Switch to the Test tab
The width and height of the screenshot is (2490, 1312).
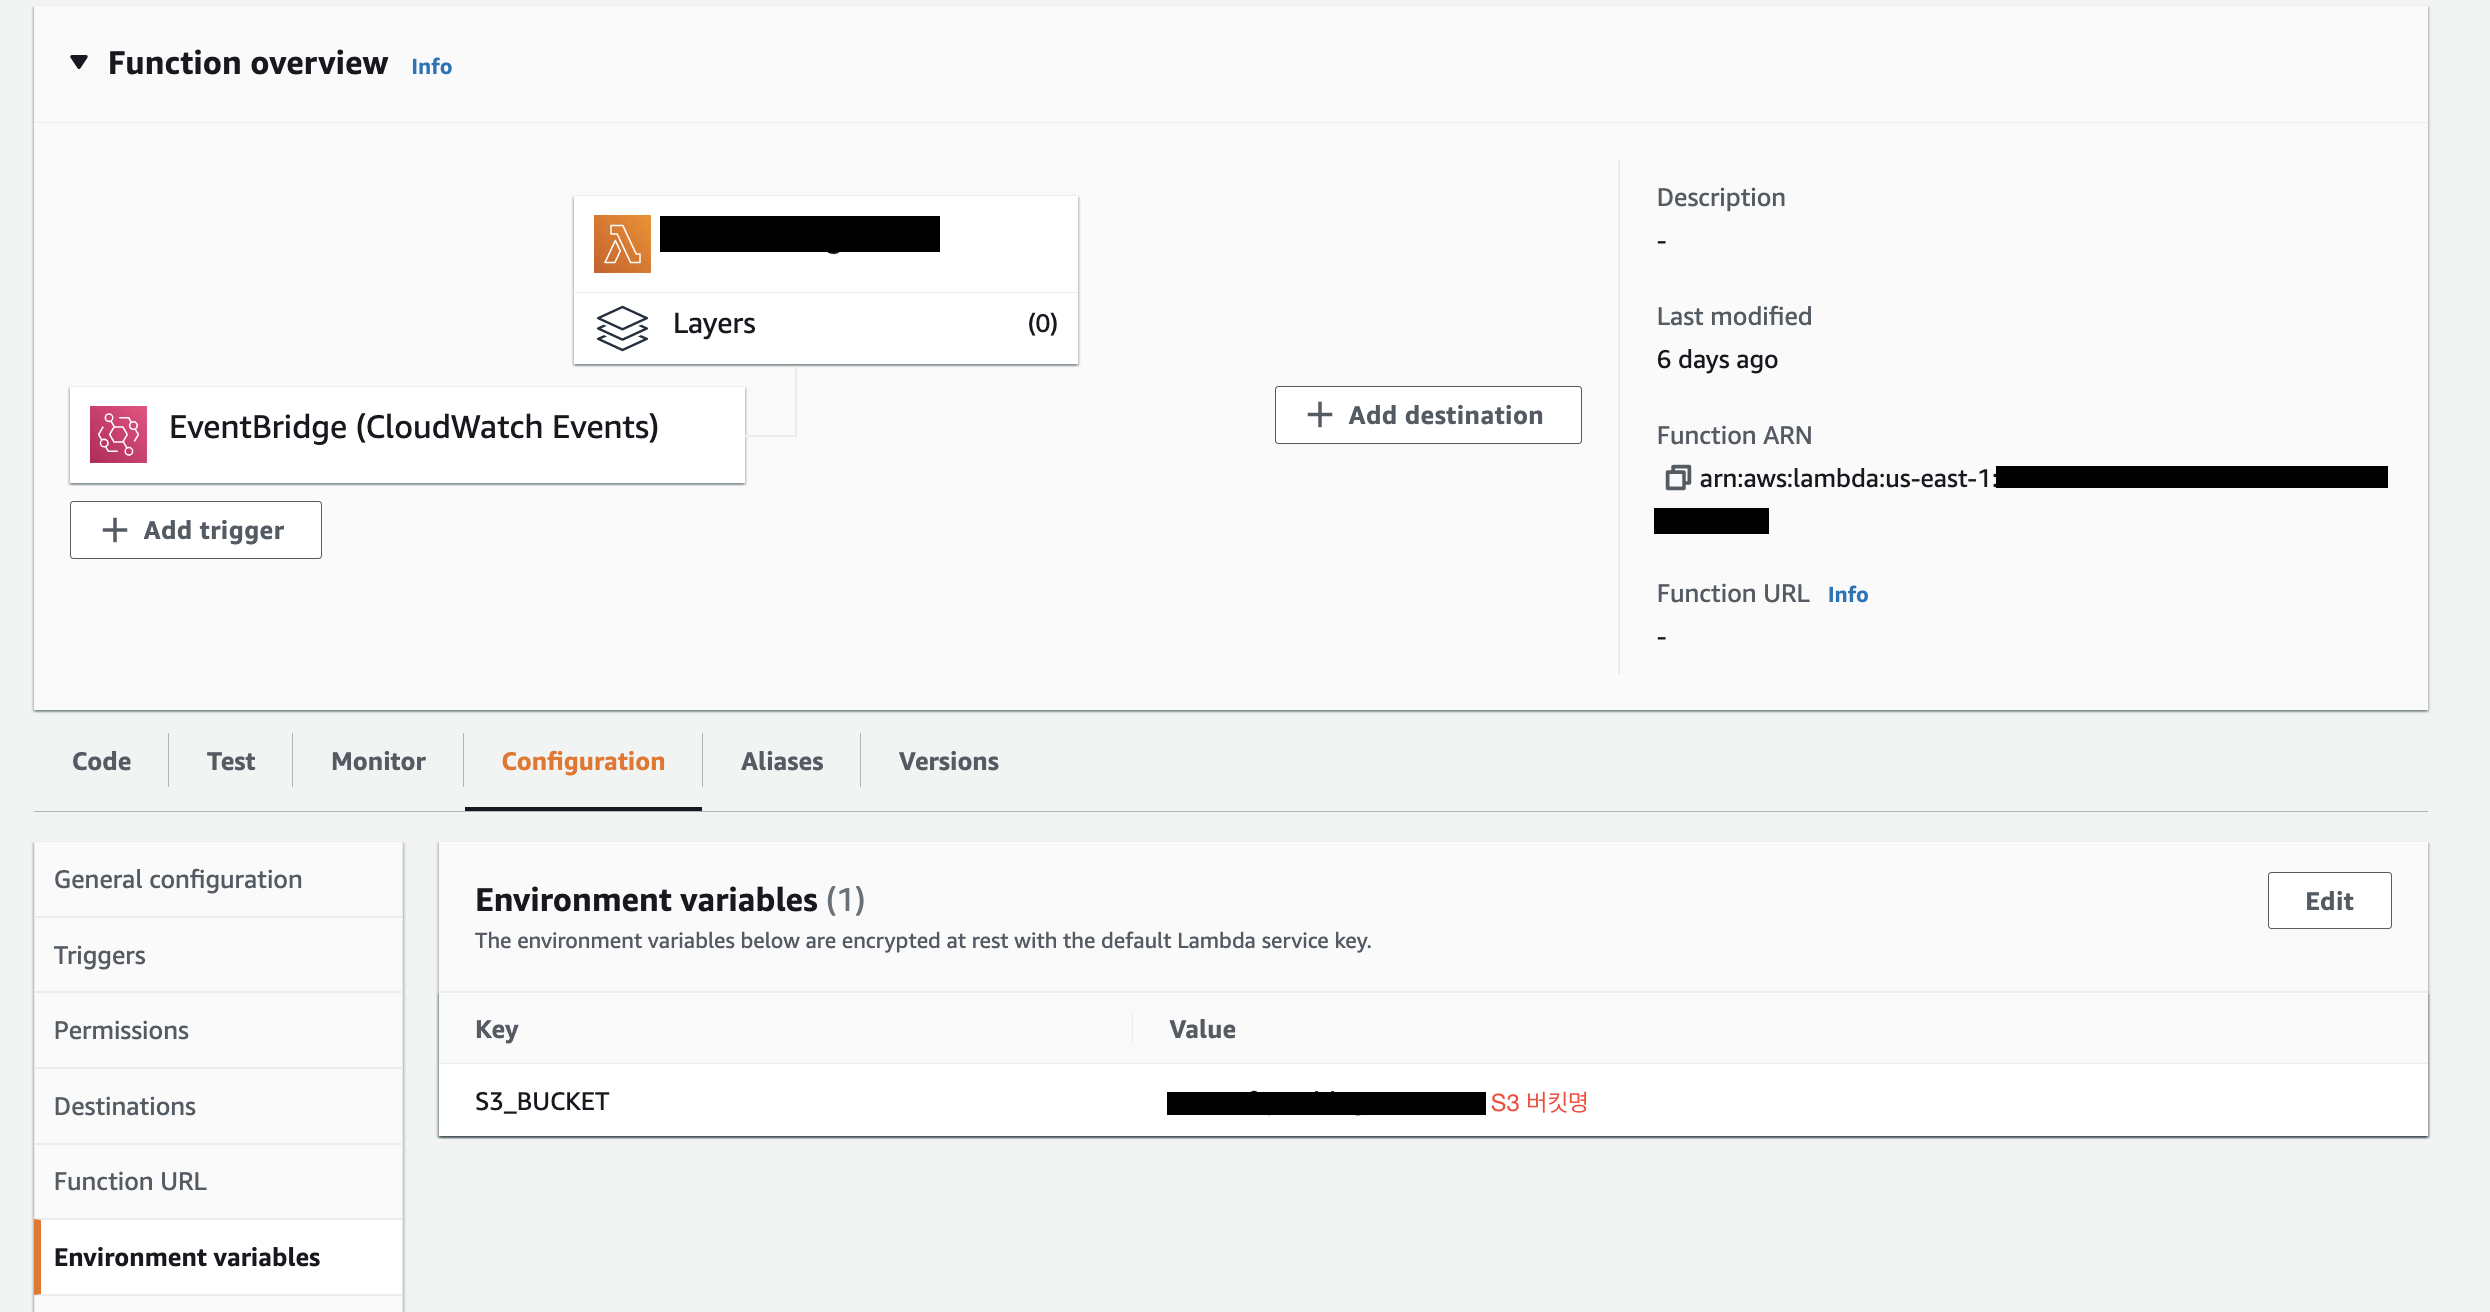(x=231, y=761)
